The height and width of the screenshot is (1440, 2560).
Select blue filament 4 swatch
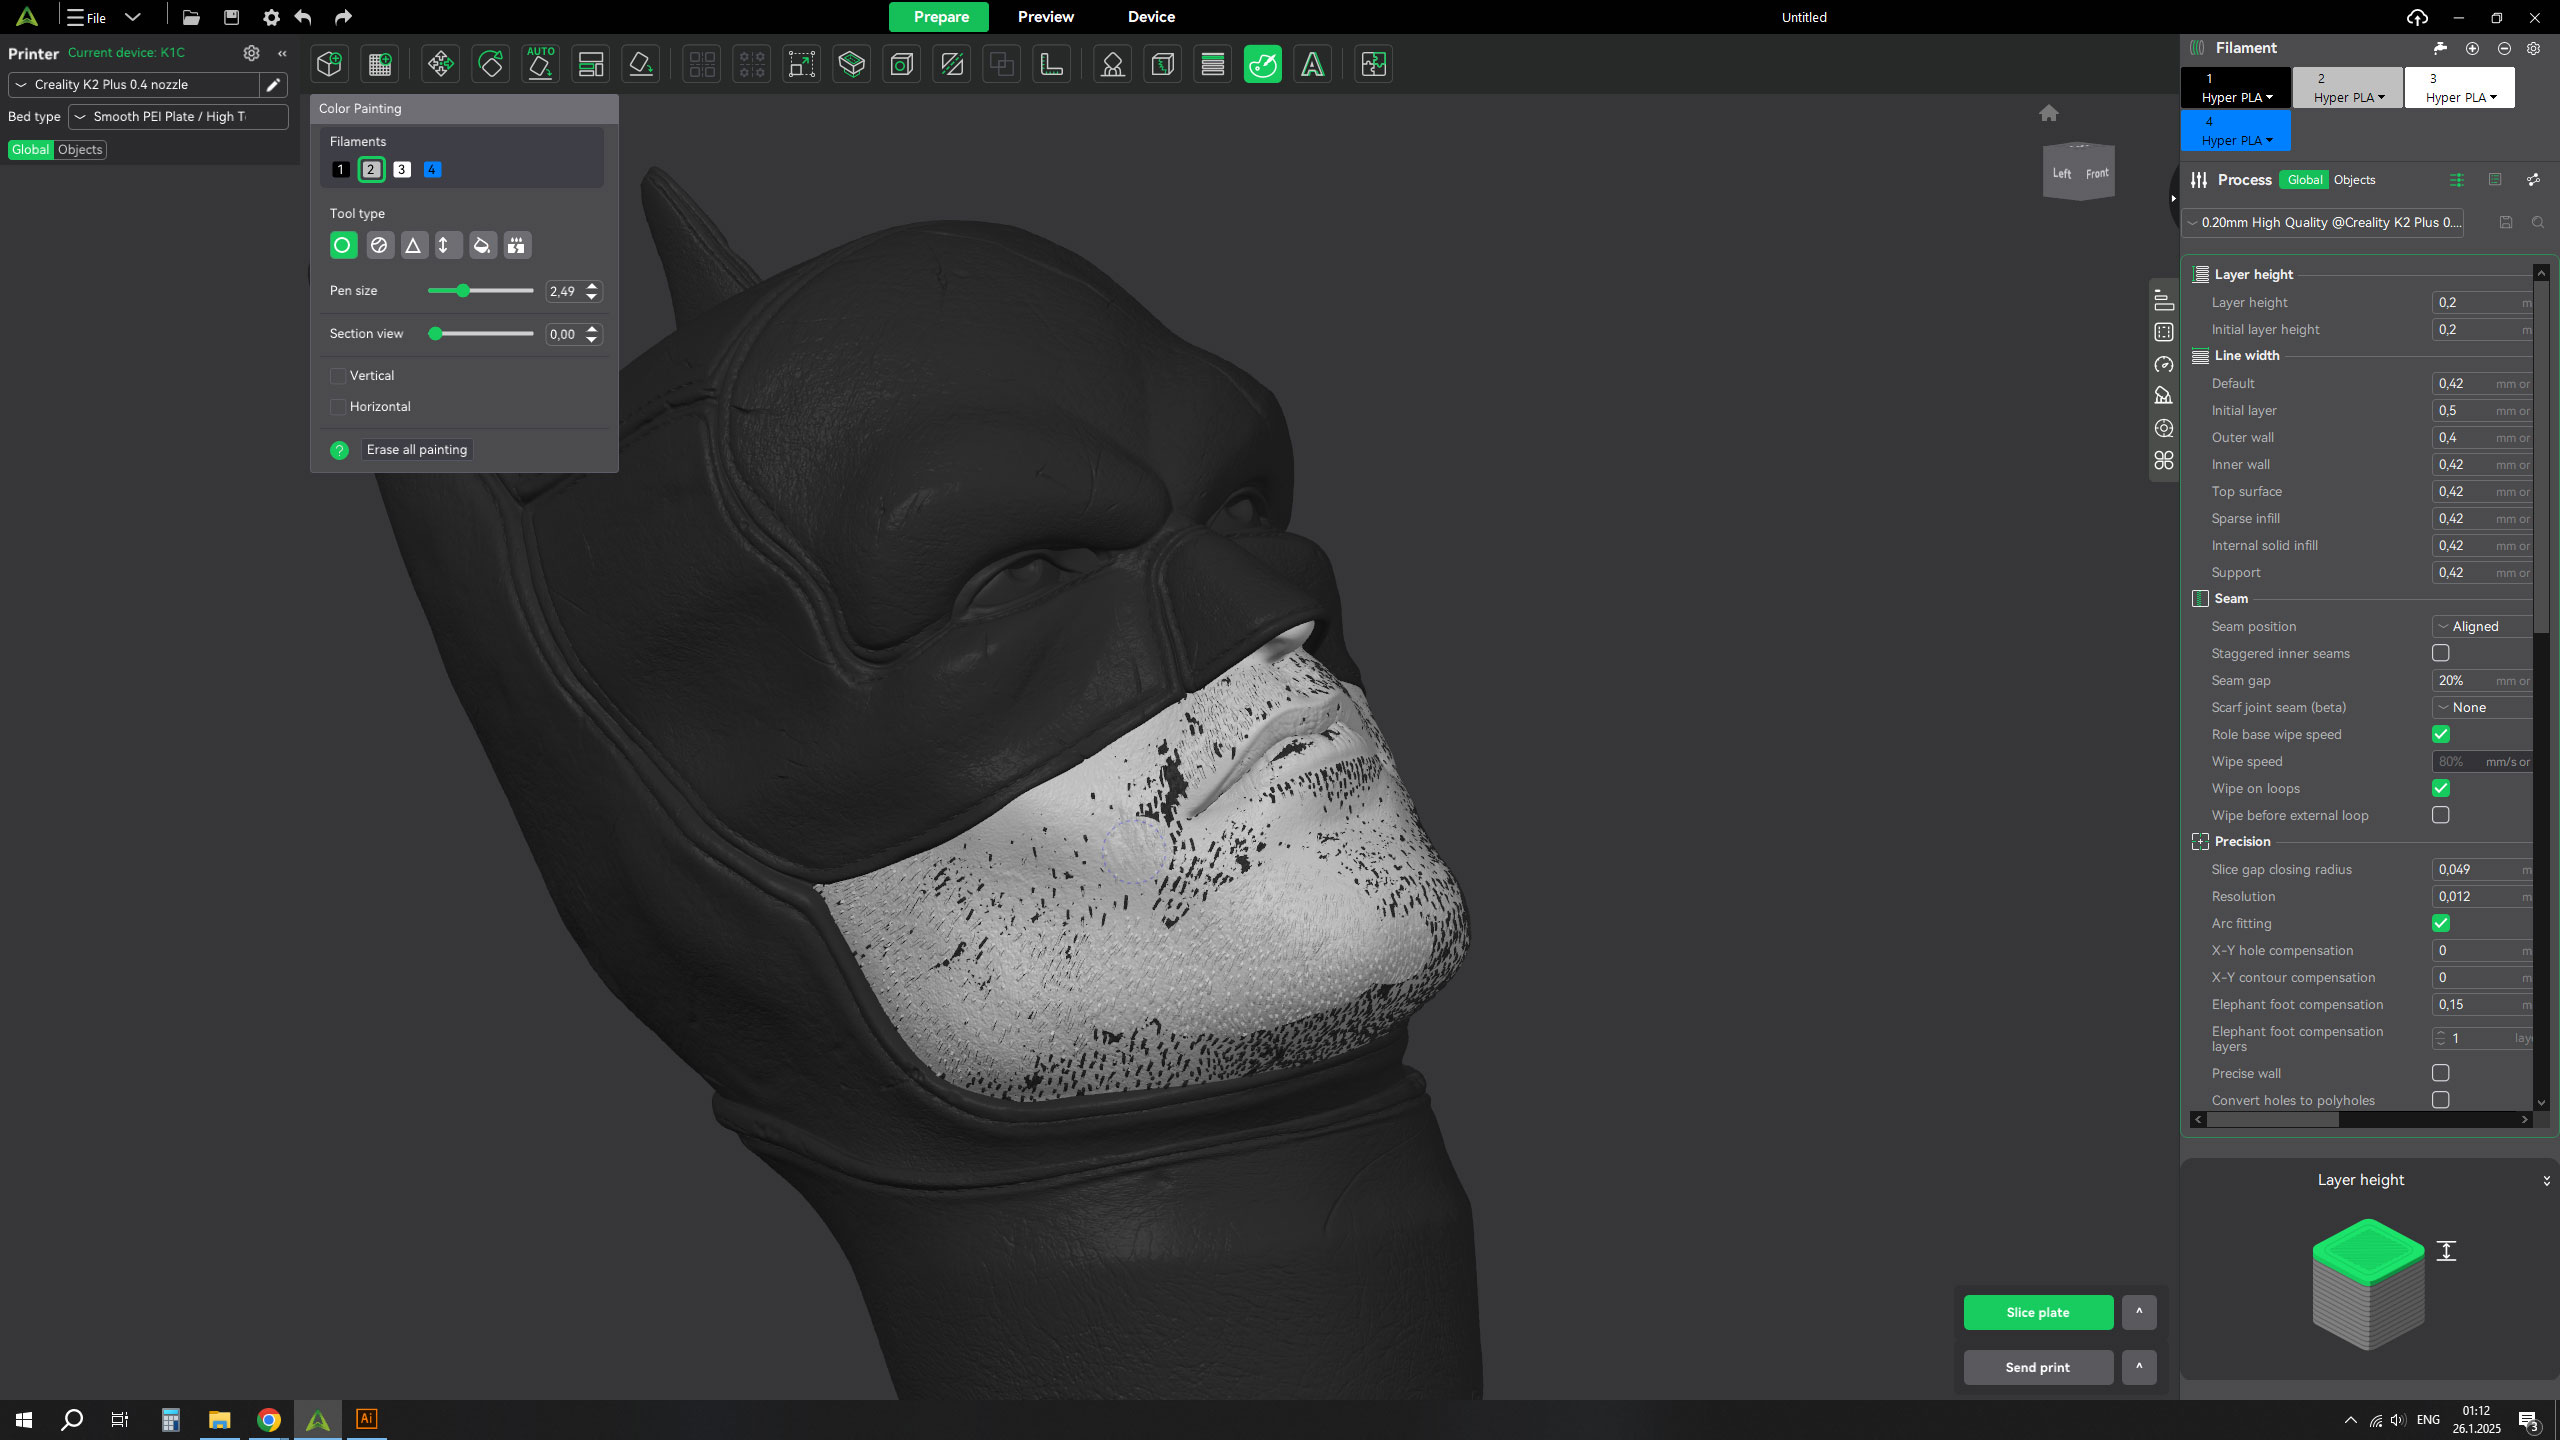(432, 170)
